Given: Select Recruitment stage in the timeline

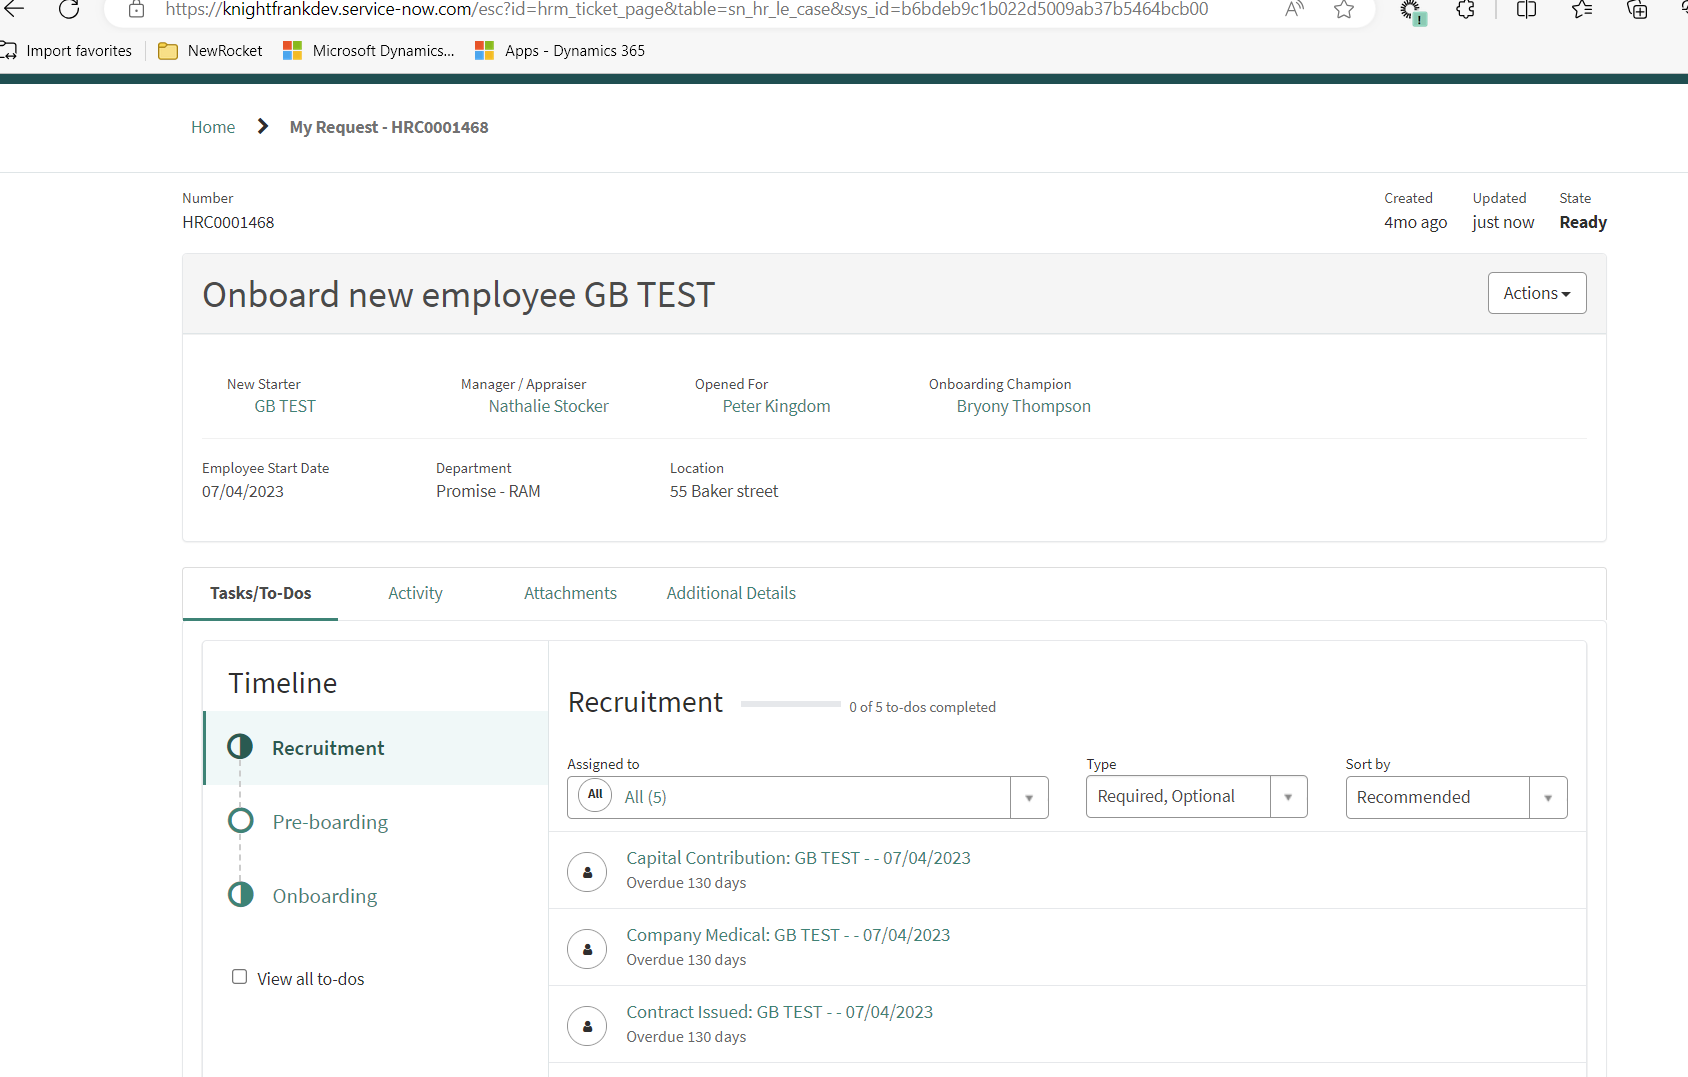Looking at the screenshot, I should coord(376,748).
